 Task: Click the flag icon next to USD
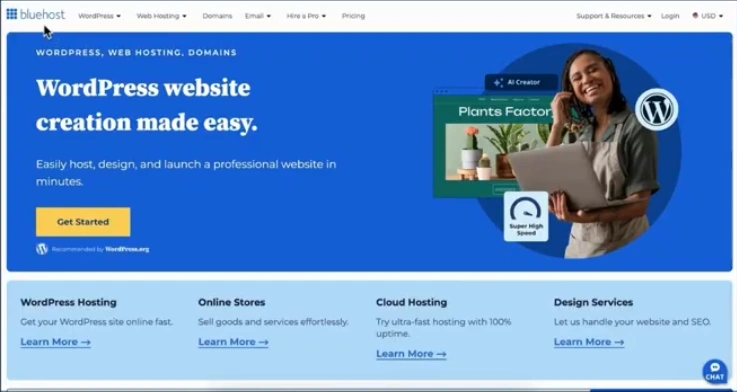click(x=695, y=16)
